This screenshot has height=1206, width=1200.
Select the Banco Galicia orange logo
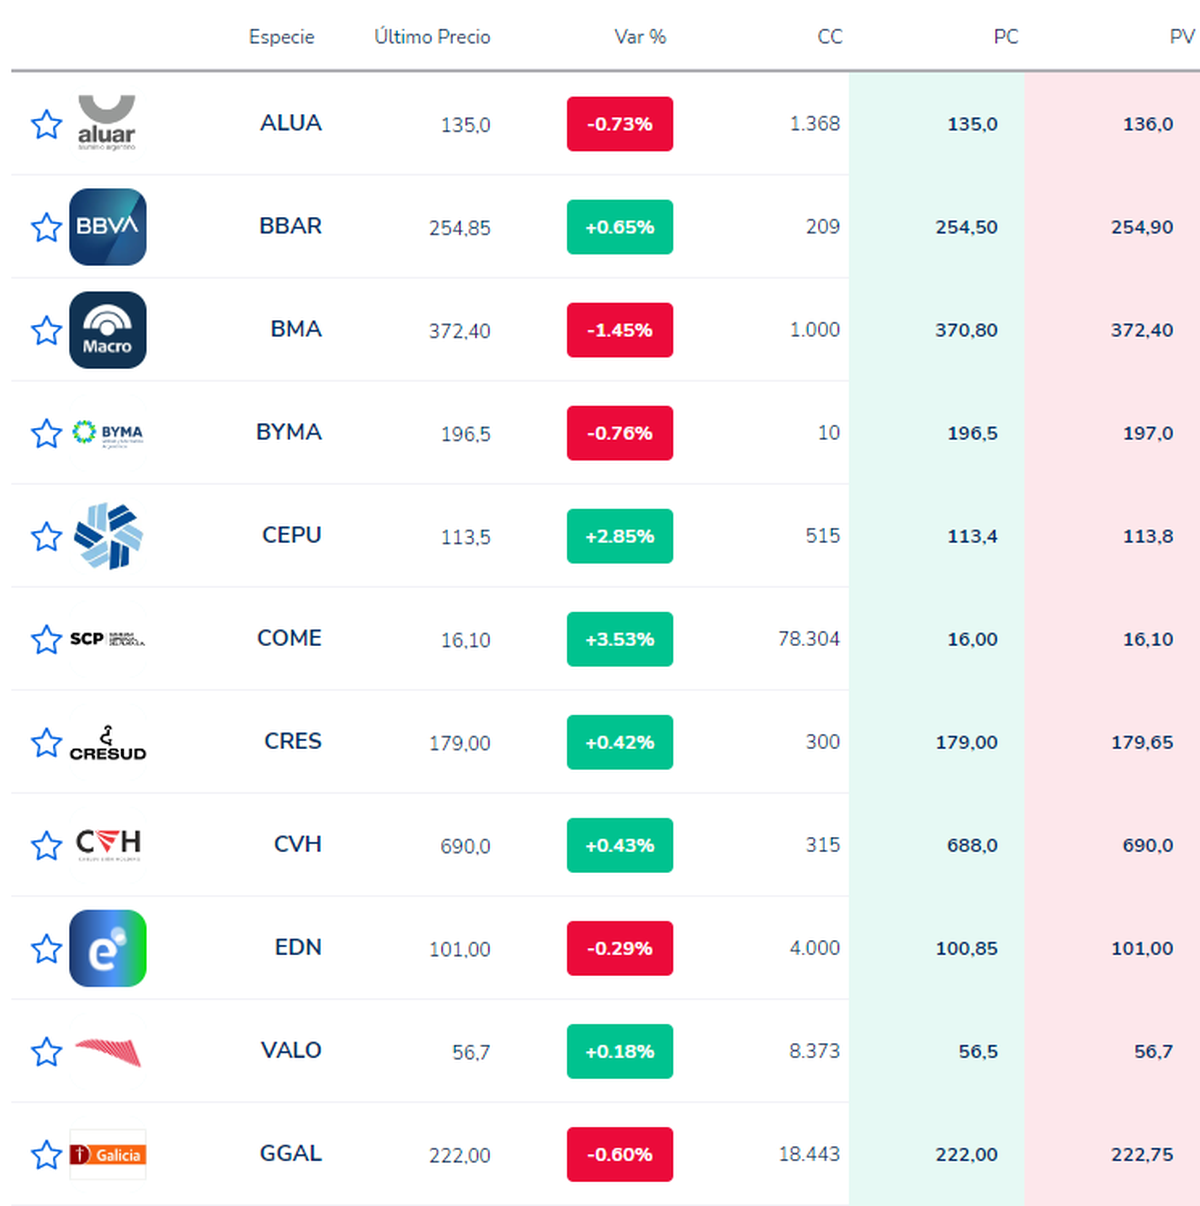(107, 1154)
